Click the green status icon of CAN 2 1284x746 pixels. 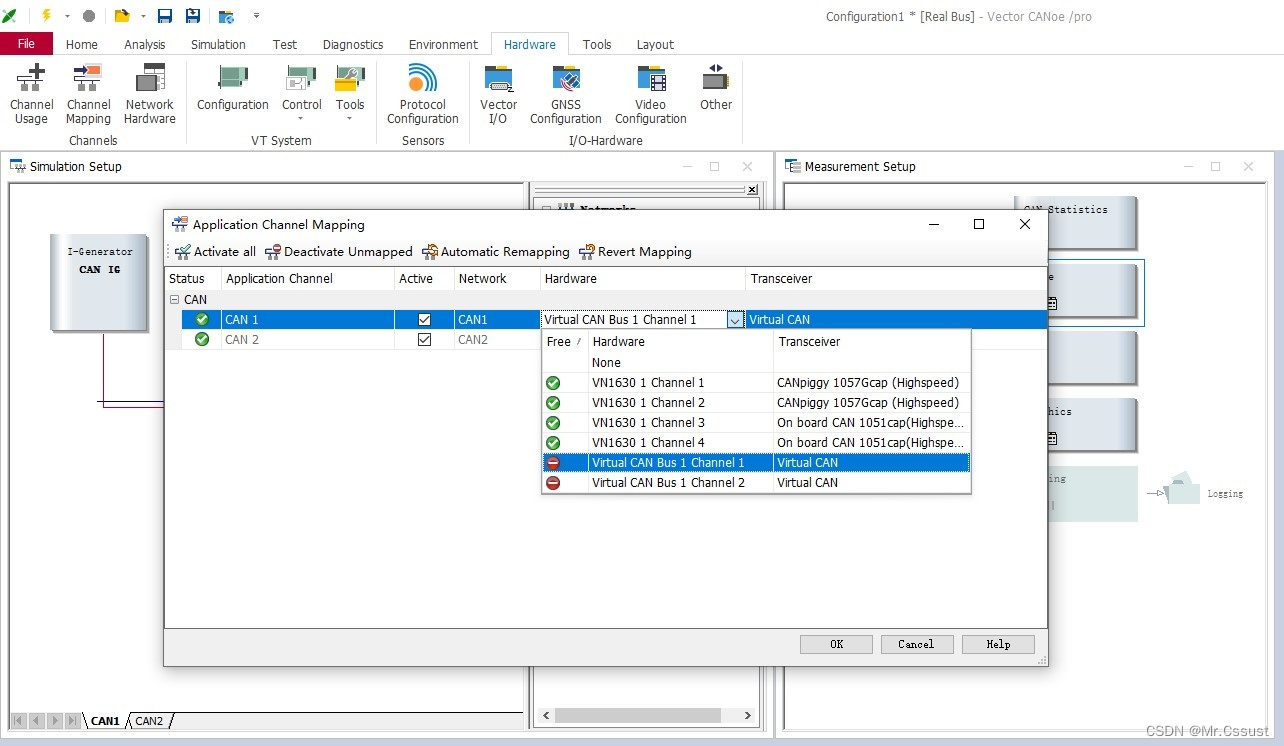202,339
